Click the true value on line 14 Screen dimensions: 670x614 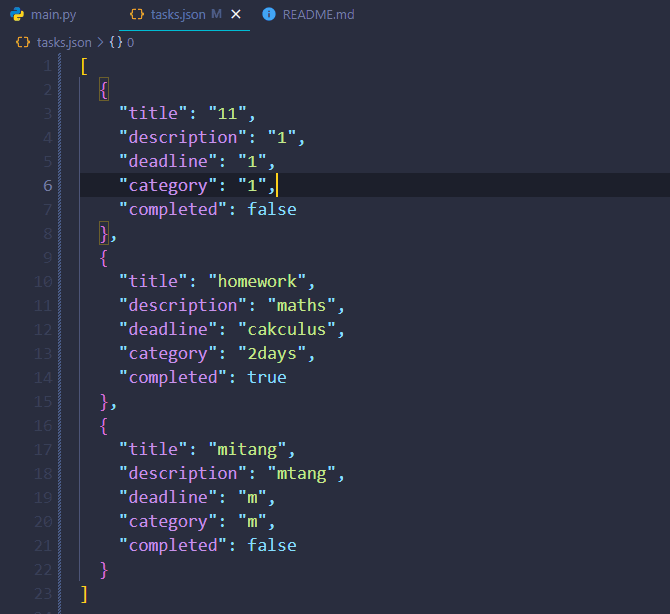[x=266, y=377]
